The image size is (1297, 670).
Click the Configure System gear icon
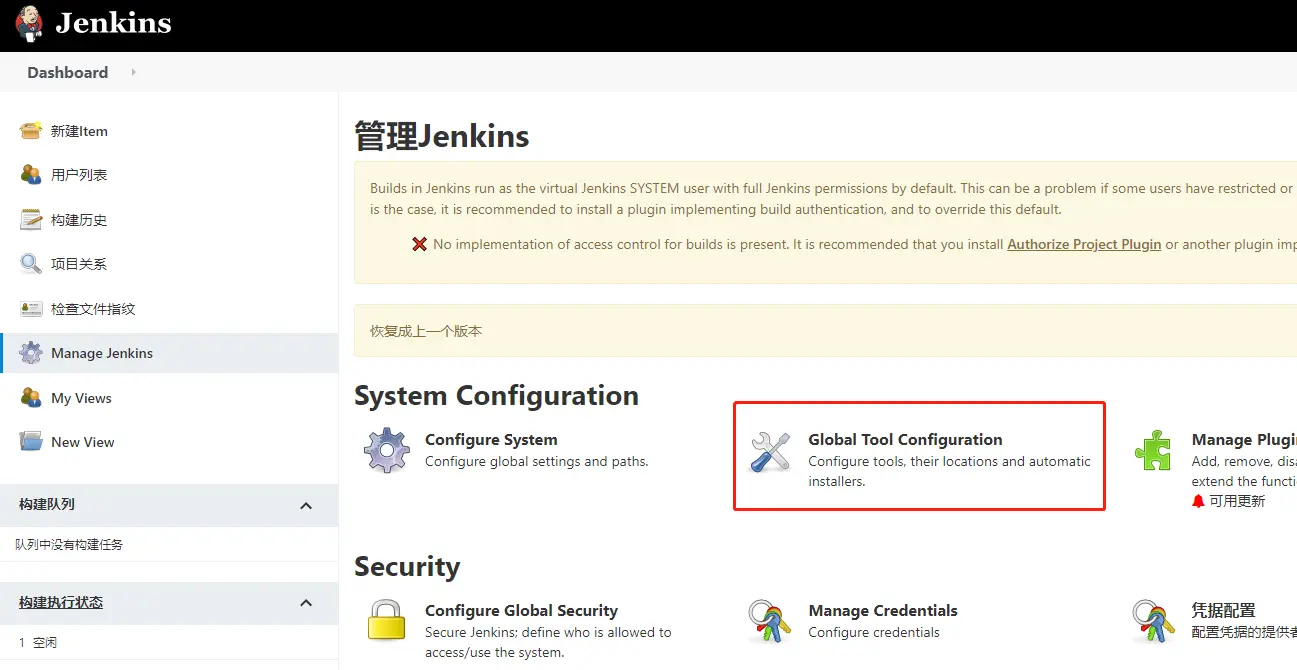(386, 451)
